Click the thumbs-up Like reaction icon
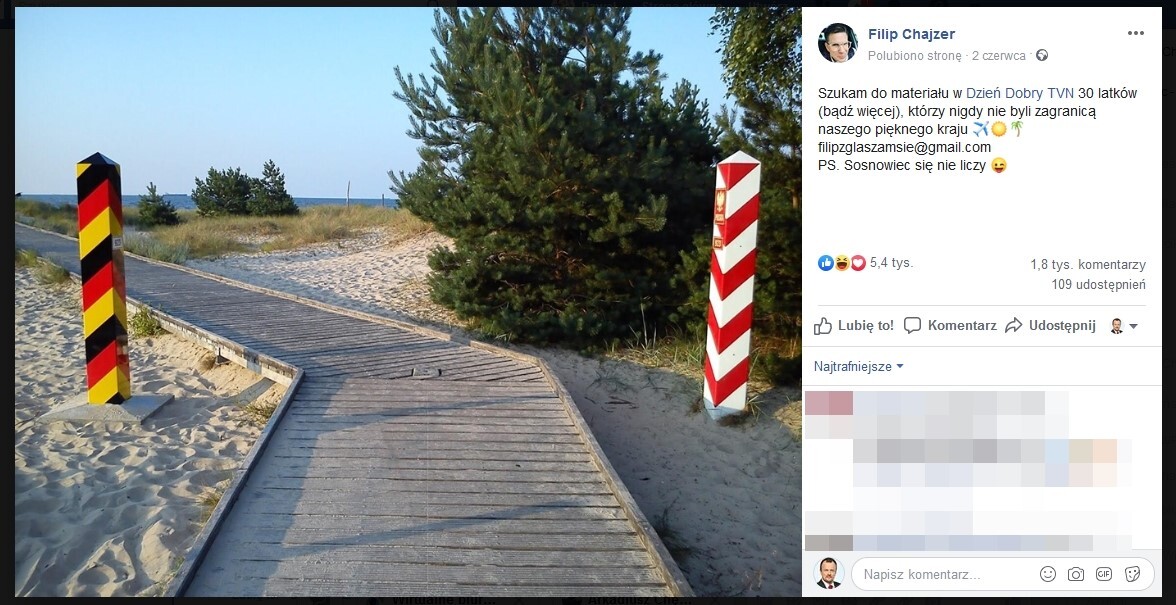This screenshot has width=1176, height=605. point(826,263)
